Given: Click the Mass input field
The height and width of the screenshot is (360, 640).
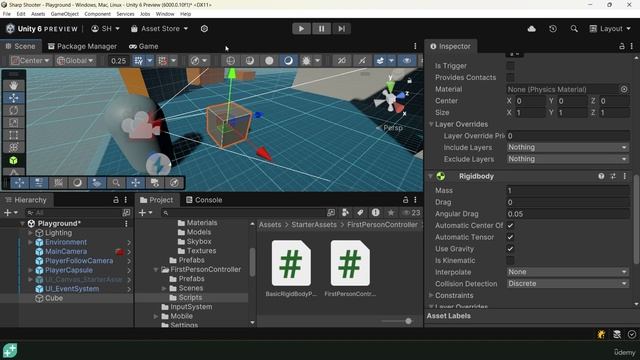Looking at the screenshot, I should coord(567,191).
